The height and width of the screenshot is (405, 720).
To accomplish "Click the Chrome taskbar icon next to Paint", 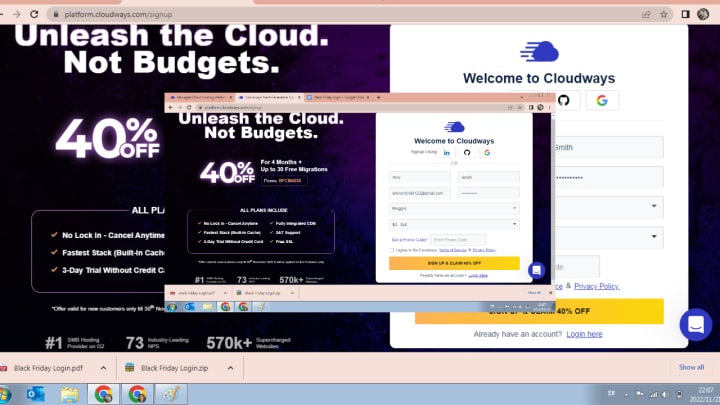I will click(x=137, y=394).
